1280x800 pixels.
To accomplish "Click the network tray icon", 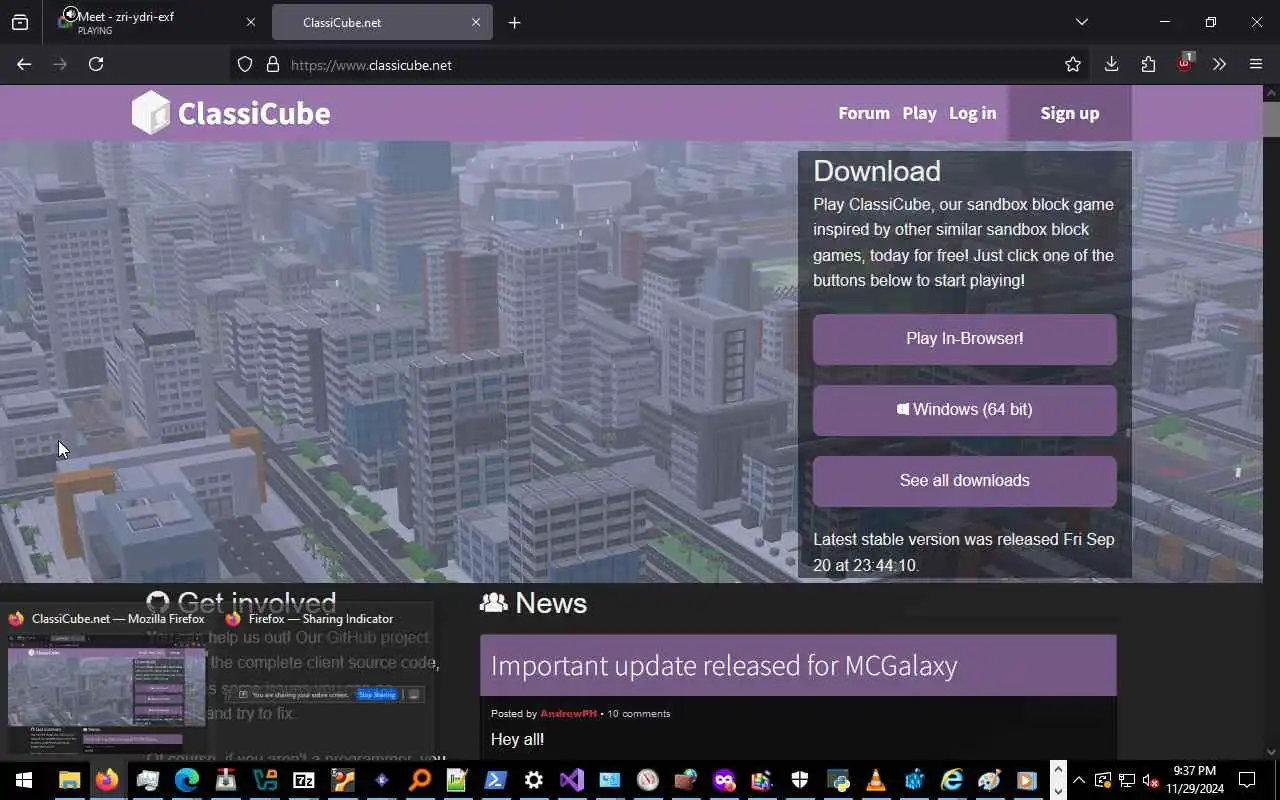I will tap(1127, 780).
